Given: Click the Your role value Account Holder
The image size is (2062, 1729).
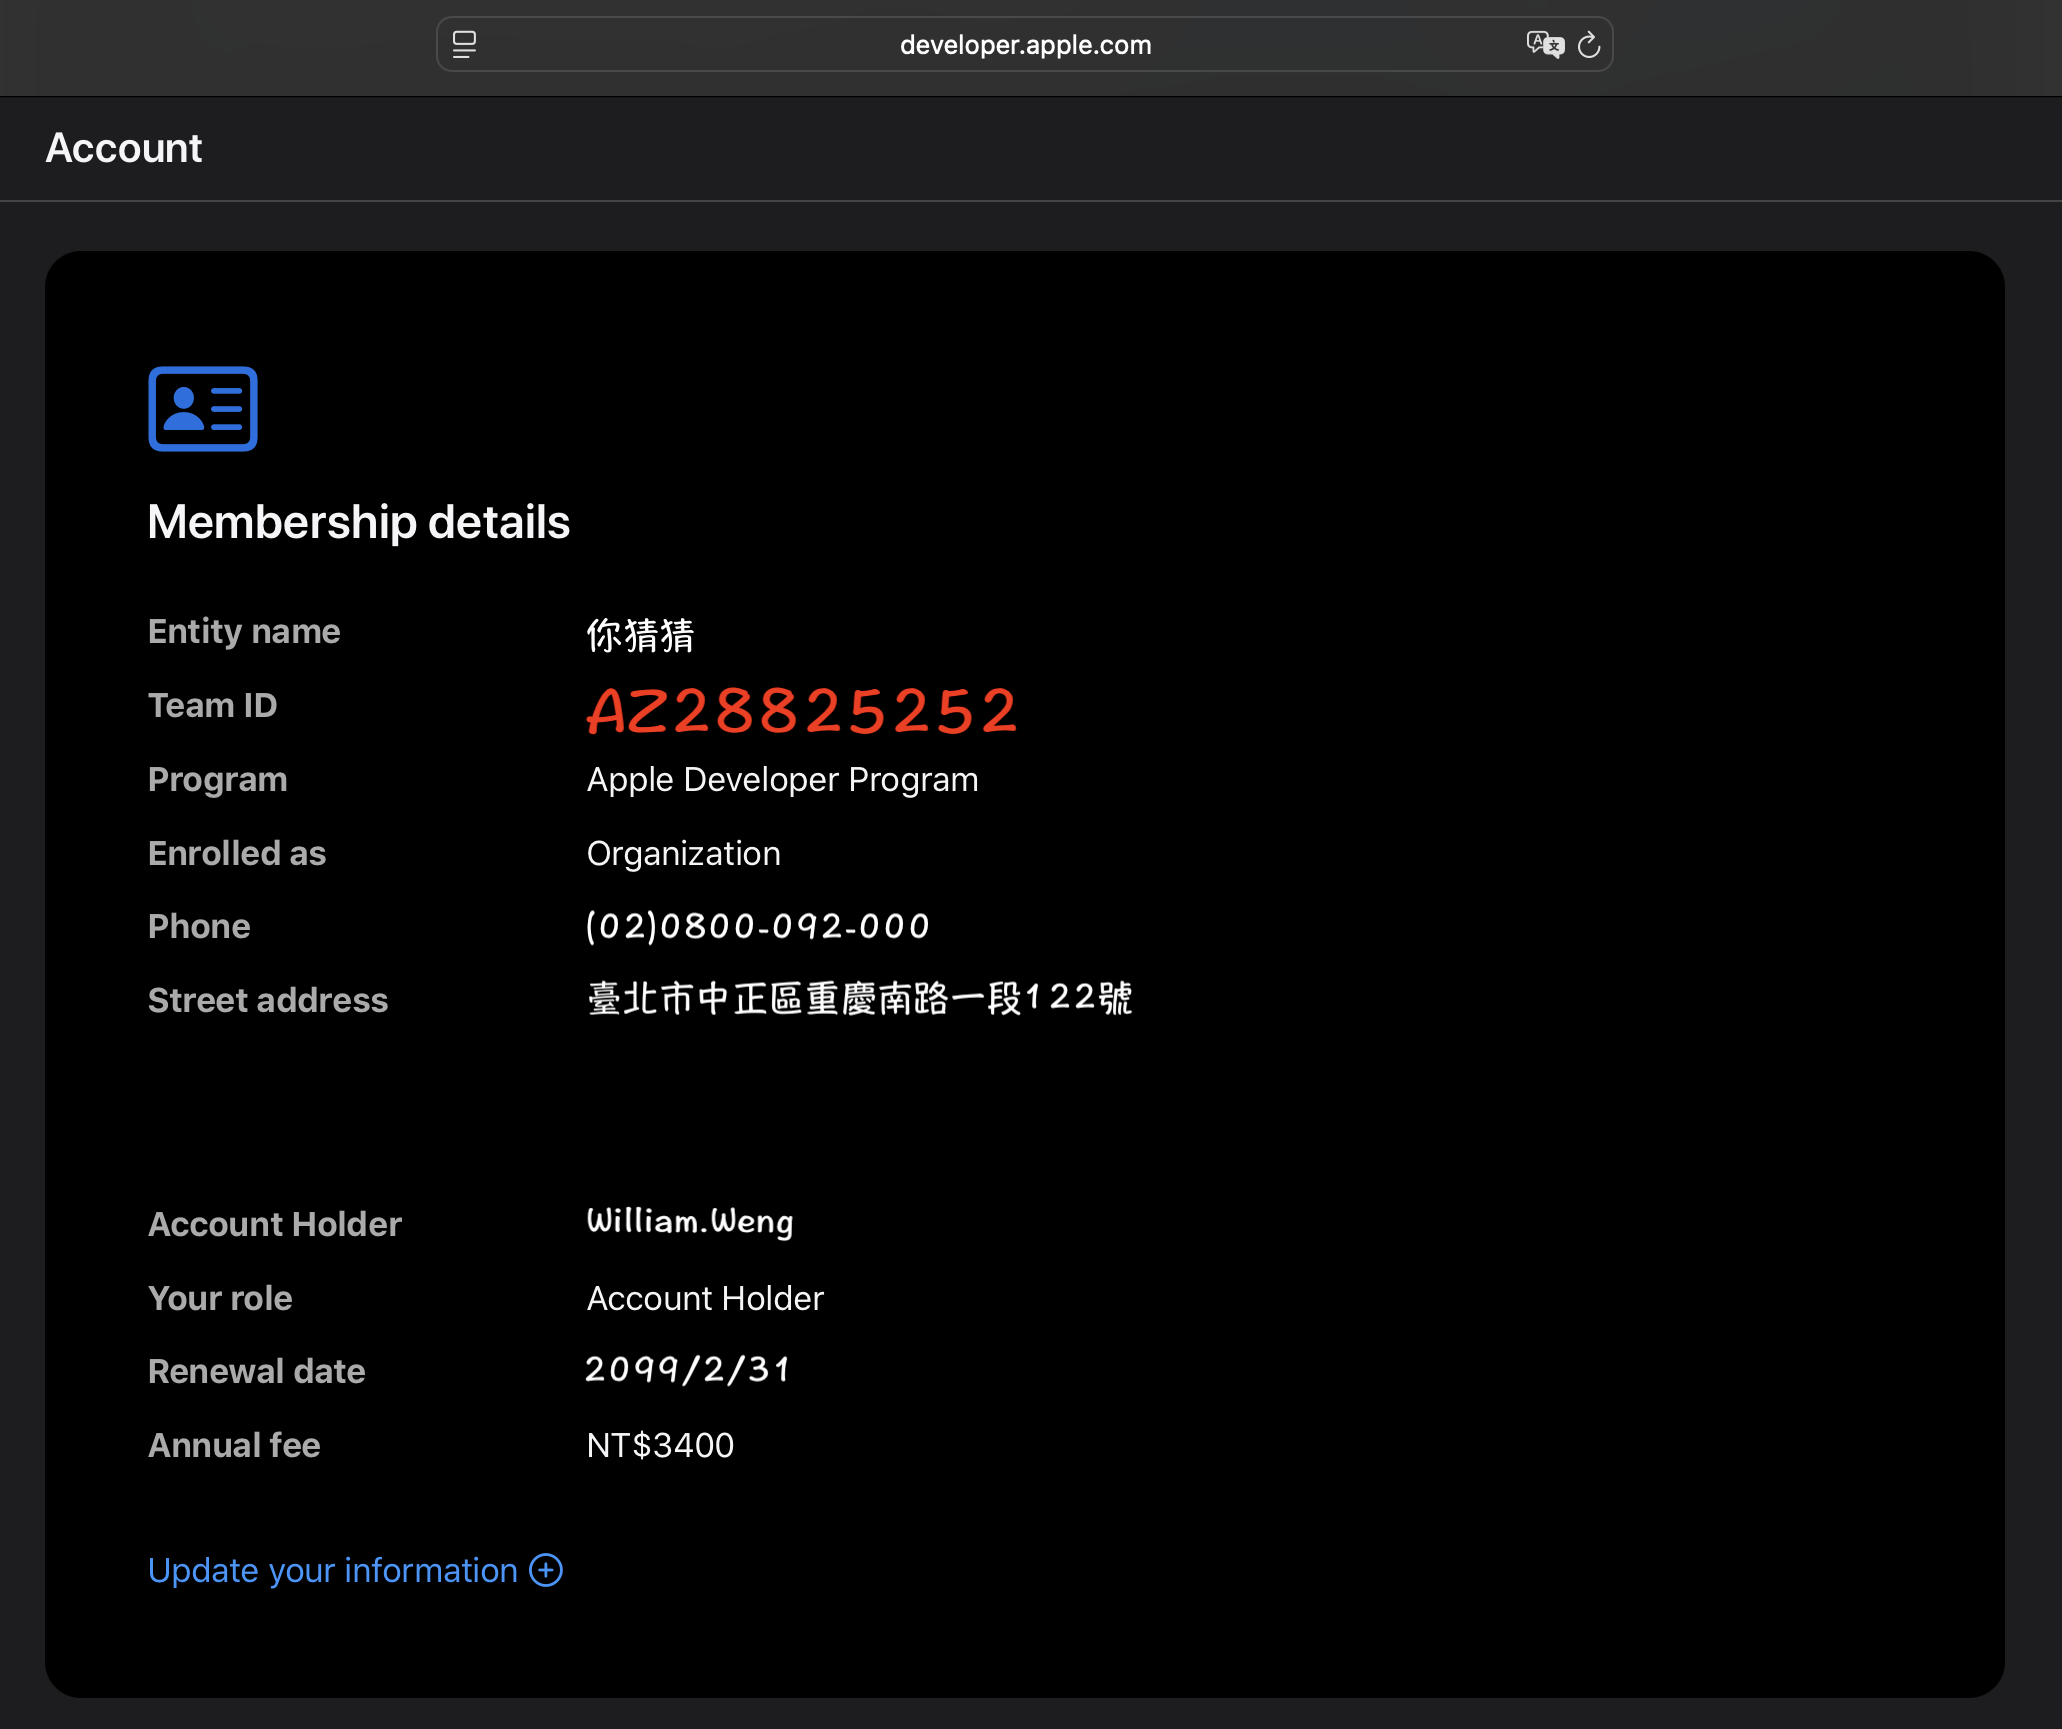Looking at the screenshot, I should 705,1298.
